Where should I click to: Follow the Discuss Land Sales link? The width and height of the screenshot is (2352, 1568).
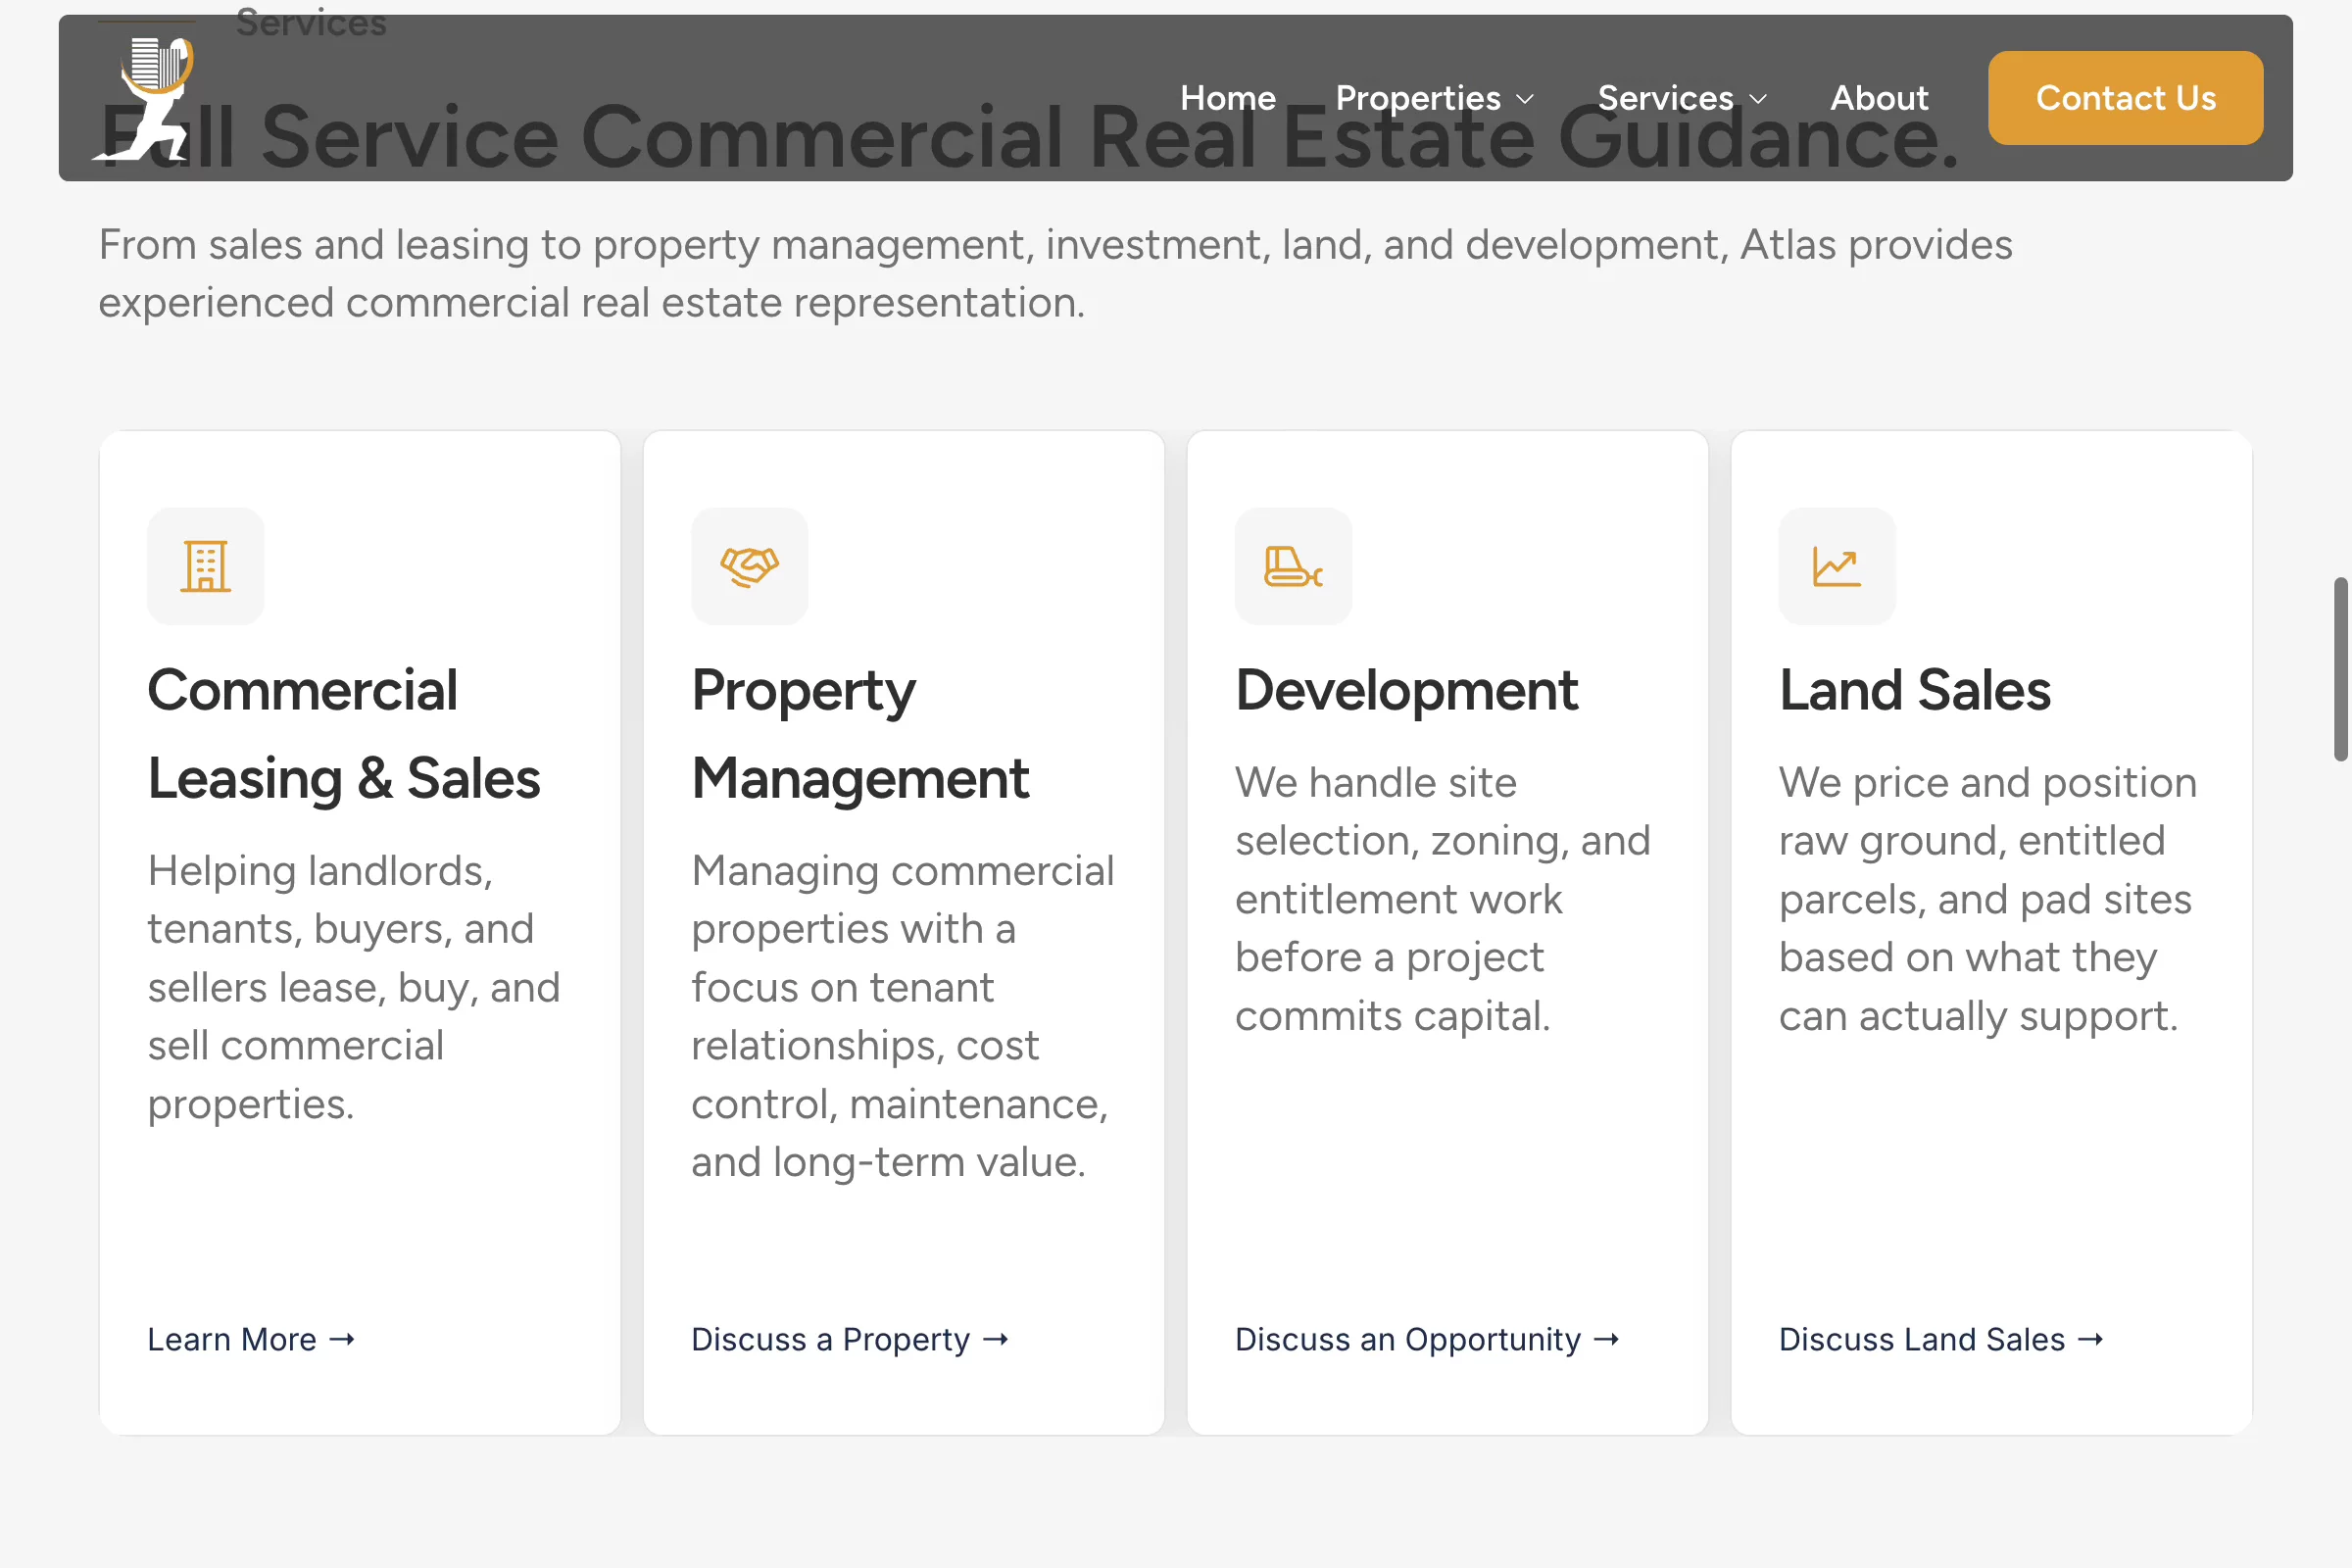click(x=1941, y=1339)
